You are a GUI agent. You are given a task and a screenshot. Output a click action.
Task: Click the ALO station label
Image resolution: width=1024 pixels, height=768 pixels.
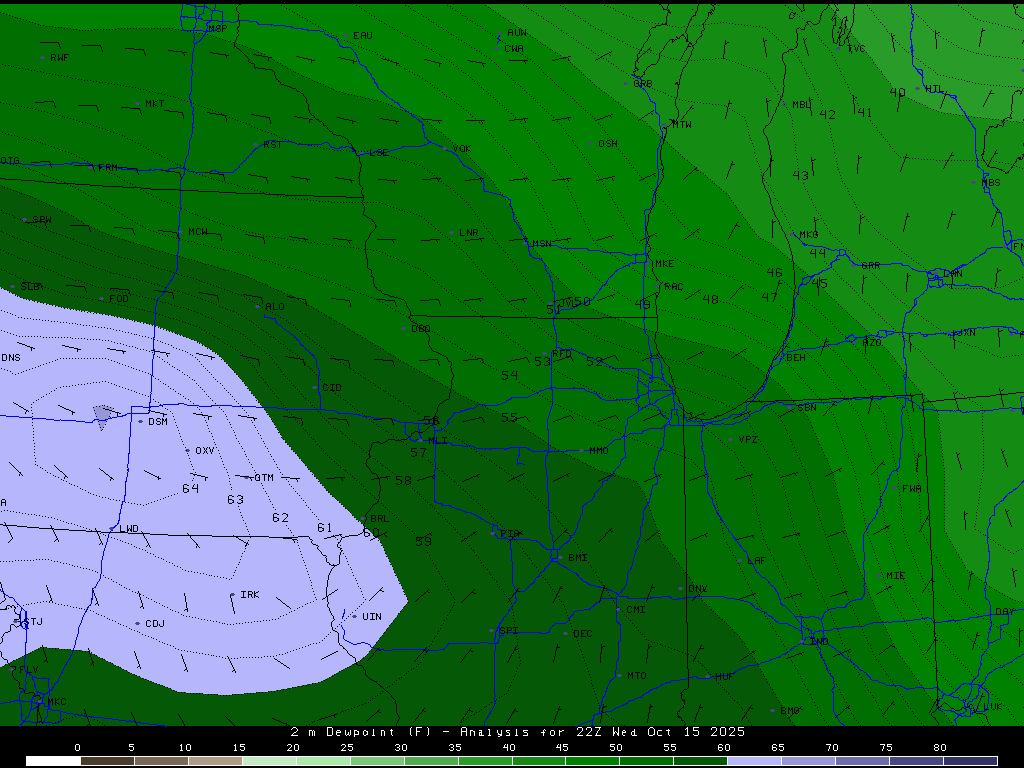[275, 307]
